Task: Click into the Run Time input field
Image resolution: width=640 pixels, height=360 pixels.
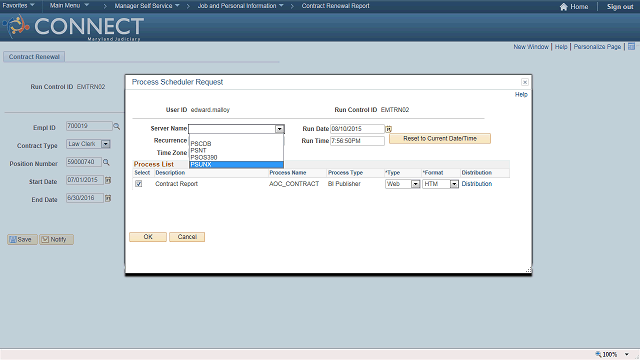Action: pyautogui.click(x=357, y=141)
